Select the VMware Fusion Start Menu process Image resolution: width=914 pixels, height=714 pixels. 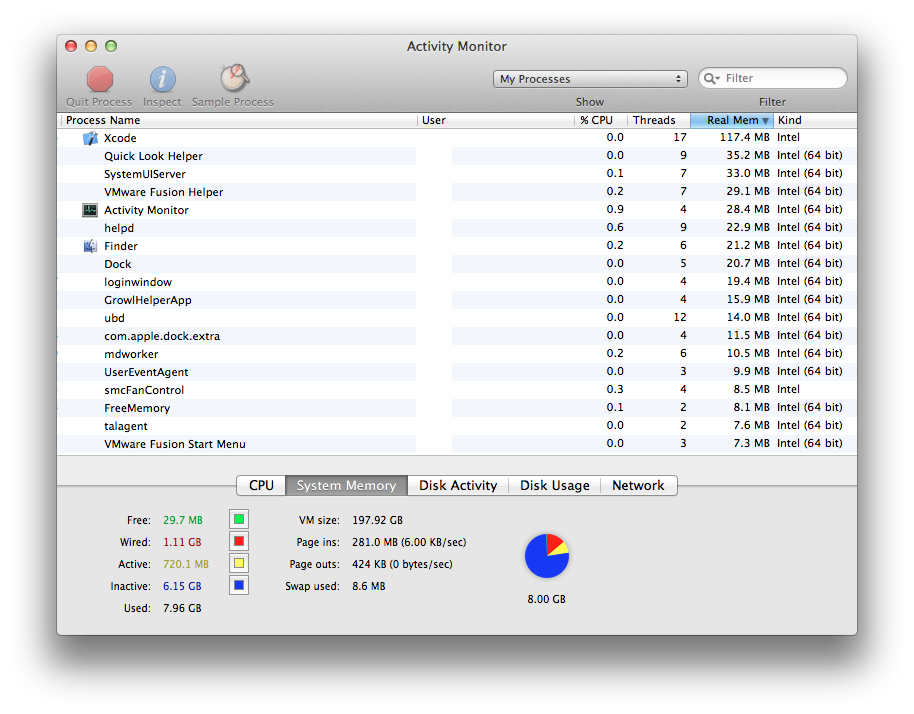pyautogui.click(x=457, y=444)
